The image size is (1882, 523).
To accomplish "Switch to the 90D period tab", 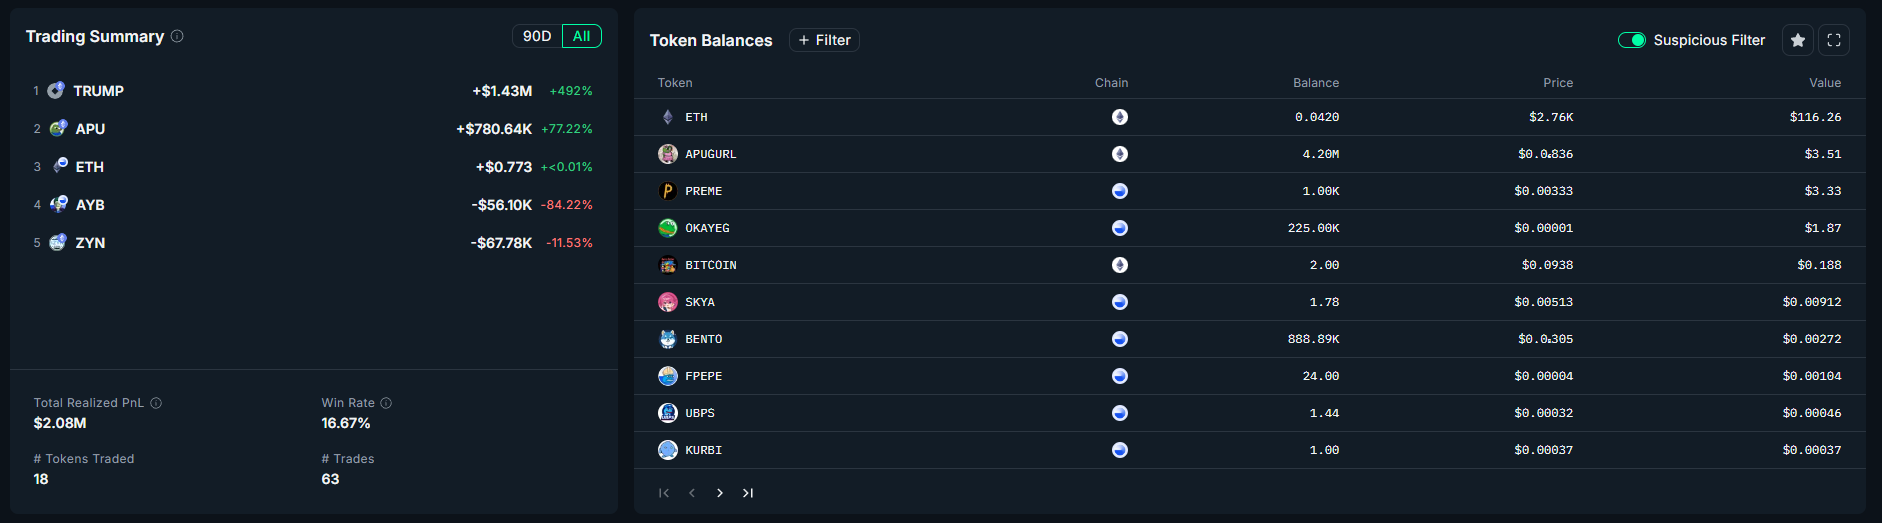I will tap(537, 36).
